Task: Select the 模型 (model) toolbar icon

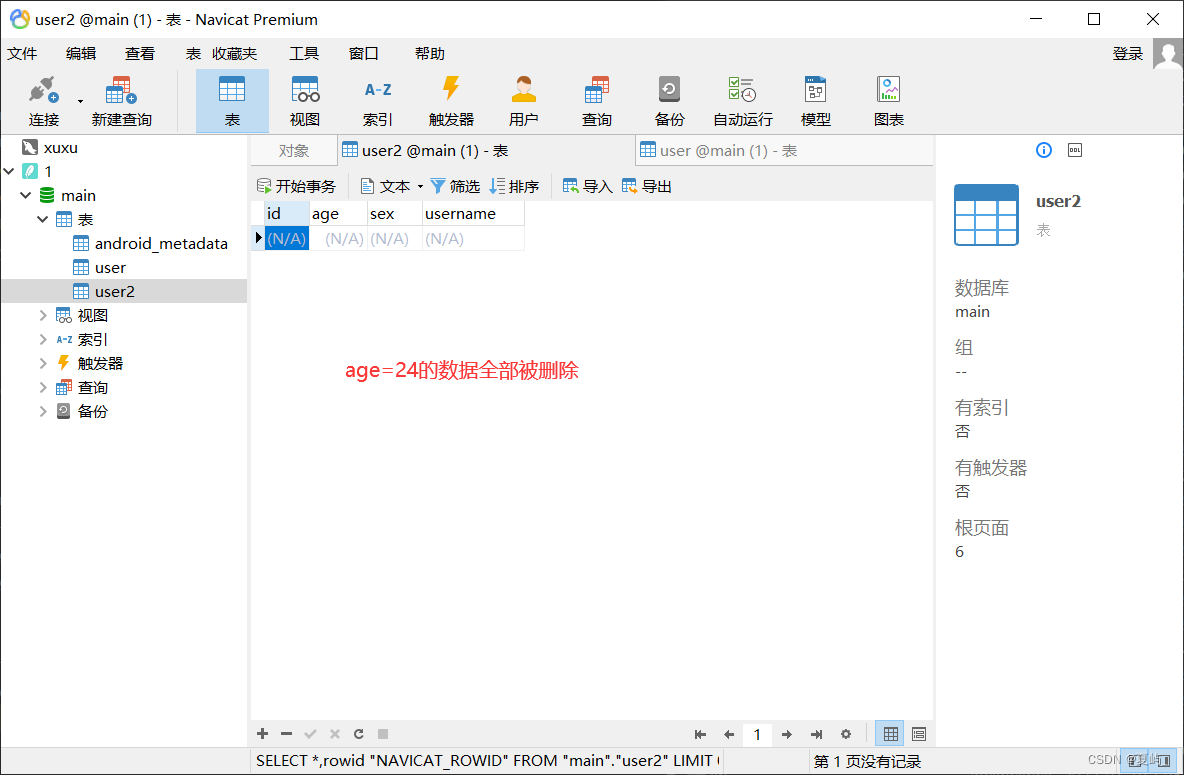Action: tap(815, 99)
